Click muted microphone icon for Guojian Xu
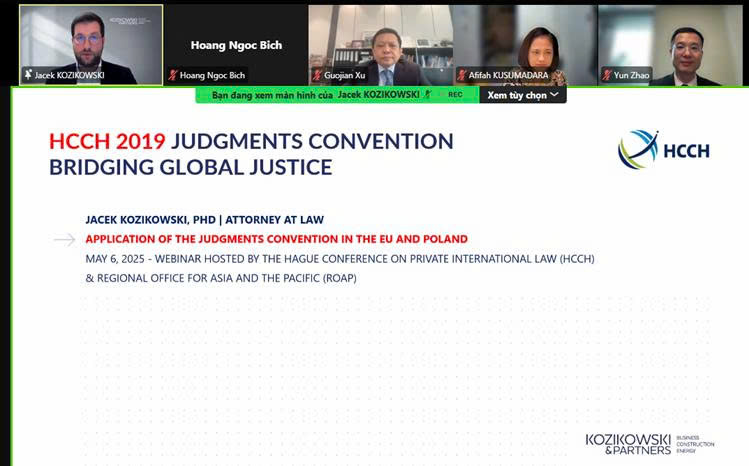The height and width of the screenshot is (466, 749). [317, 75]
